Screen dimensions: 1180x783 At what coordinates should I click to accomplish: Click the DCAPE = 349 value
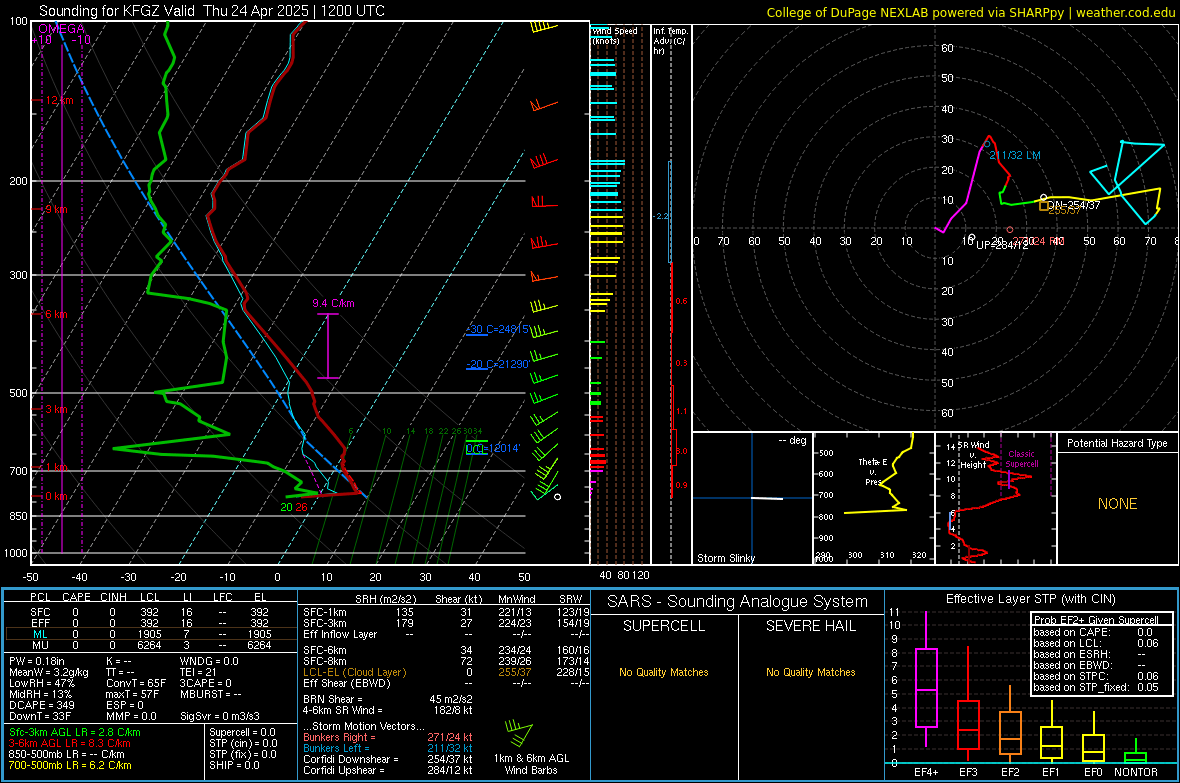[42, 705]
